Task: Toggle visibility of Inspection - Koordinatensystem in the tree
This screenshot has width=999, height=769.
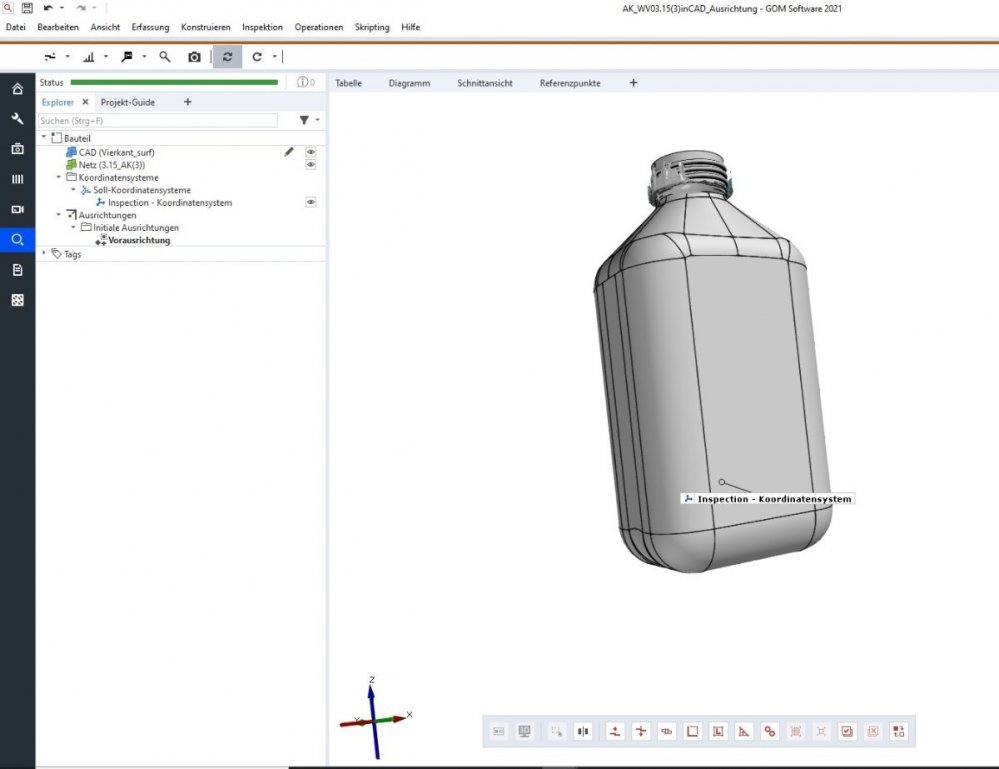Action: tap(311, 202)
